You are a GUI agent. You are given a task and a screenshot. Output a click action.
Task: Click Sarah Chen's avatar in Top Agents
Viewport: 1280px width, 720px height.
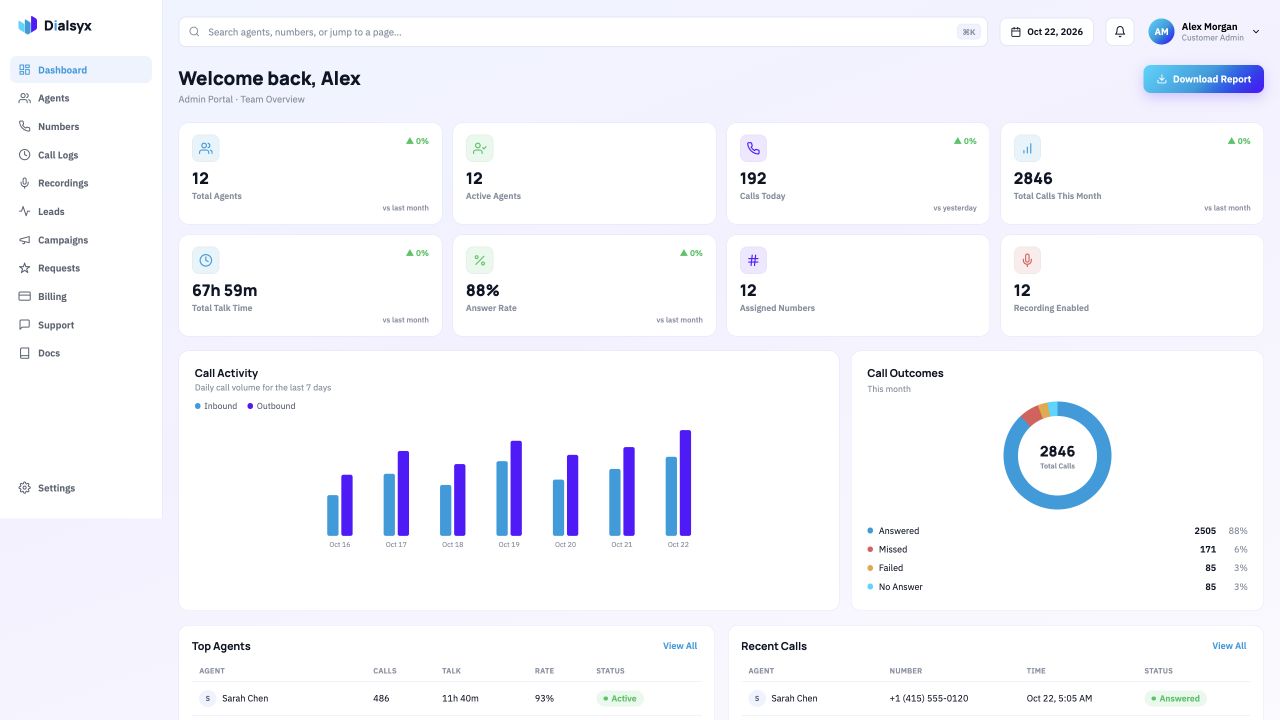207,698
